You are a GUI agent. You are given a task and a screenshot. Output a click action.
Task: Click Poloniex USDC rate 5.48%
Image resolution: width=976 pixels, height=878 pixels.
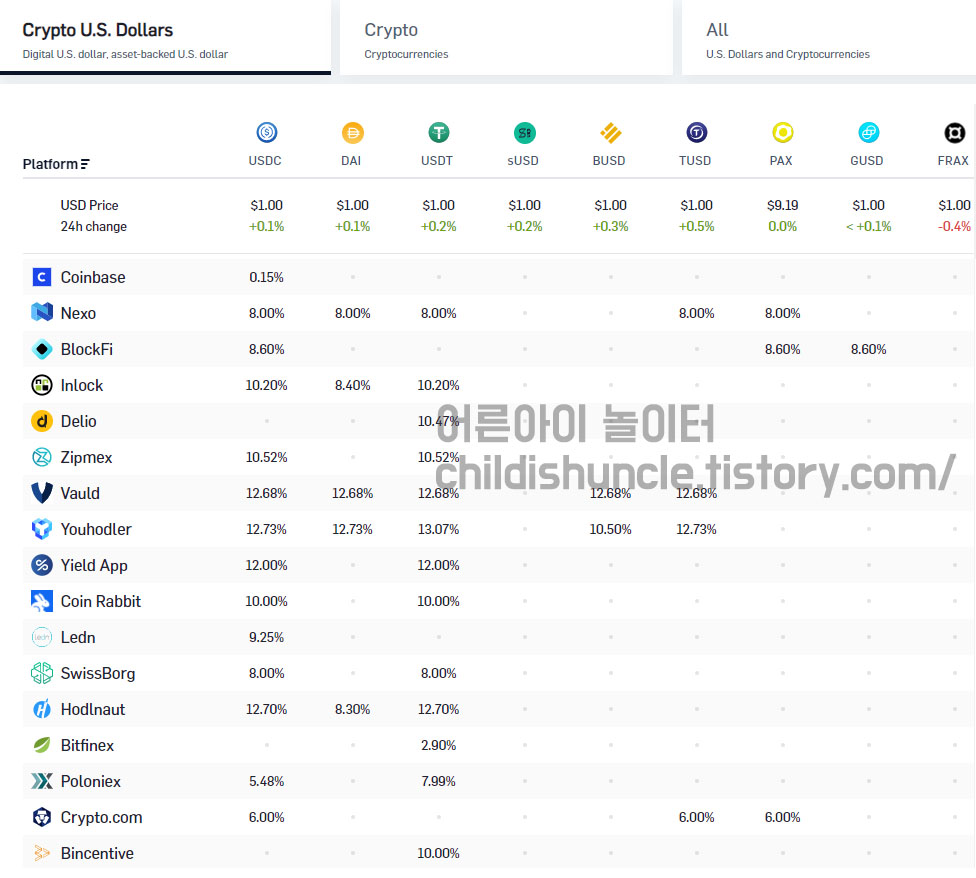coord(266,781)
